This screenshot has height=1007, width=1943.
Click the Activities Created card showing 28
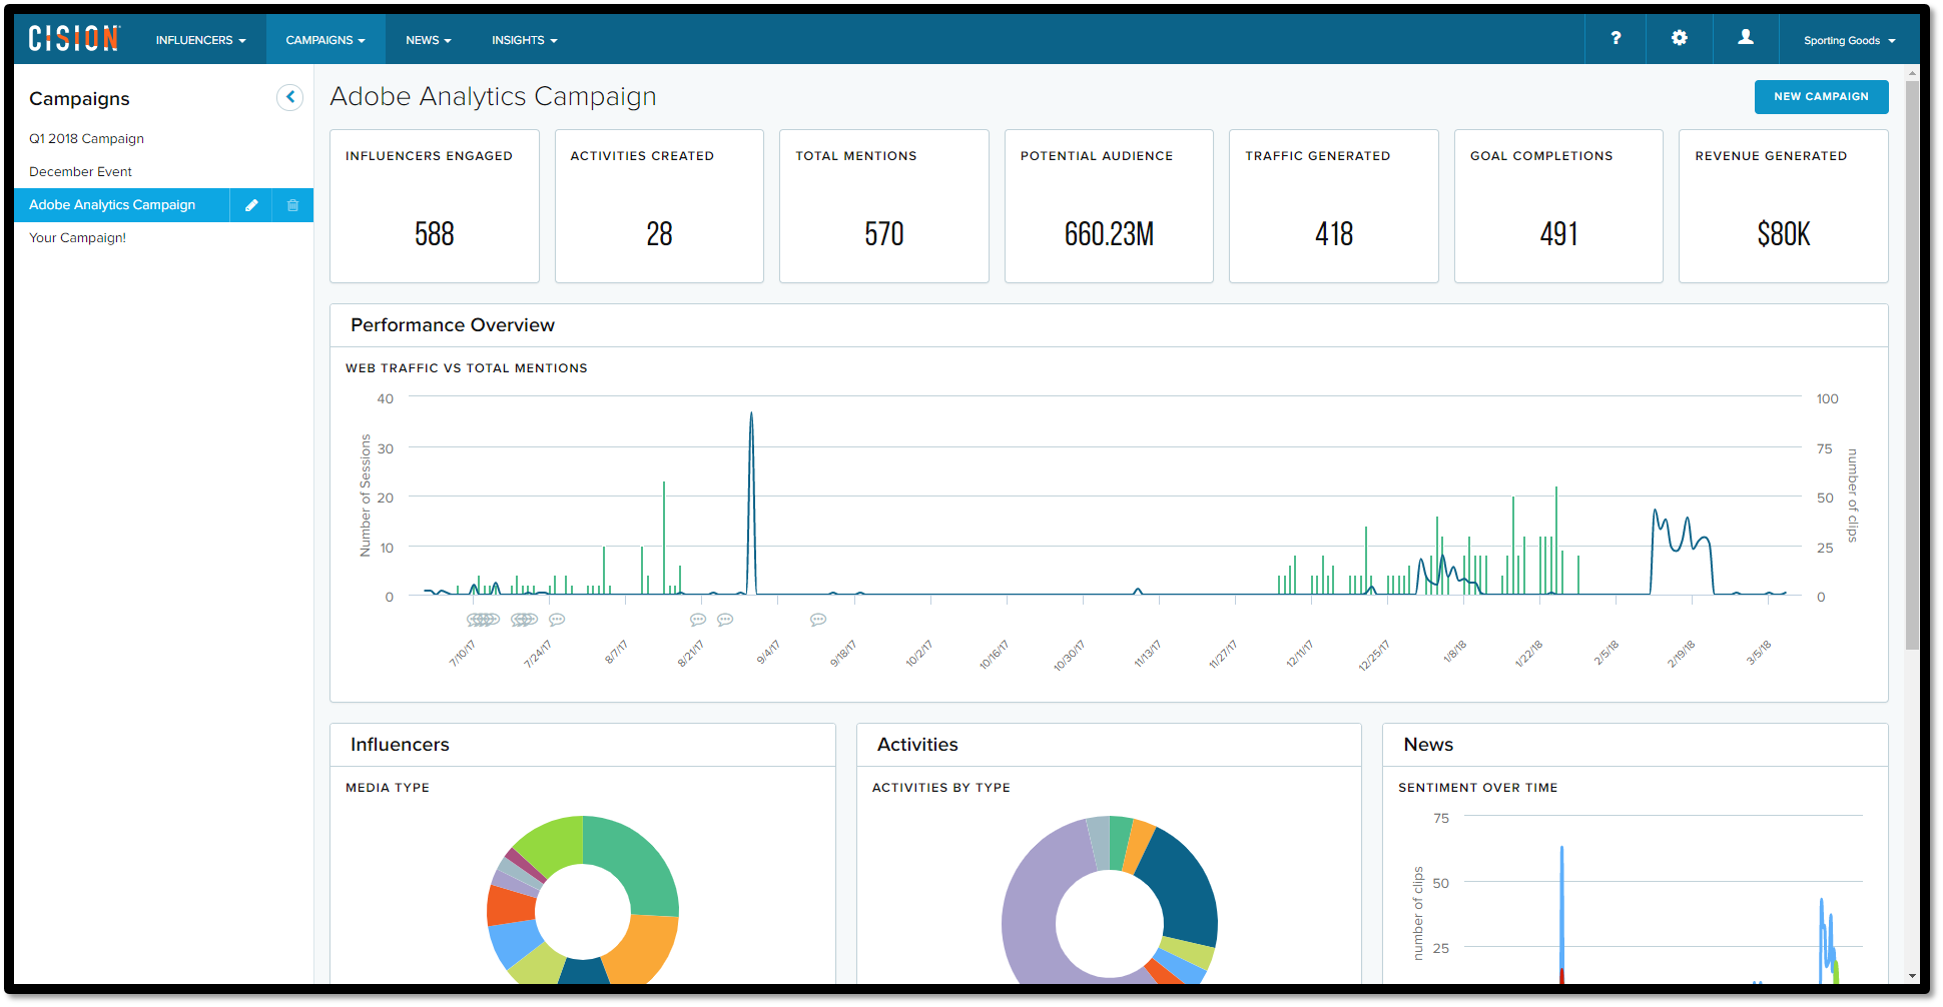pyautogui.click(x=659, y=206)
